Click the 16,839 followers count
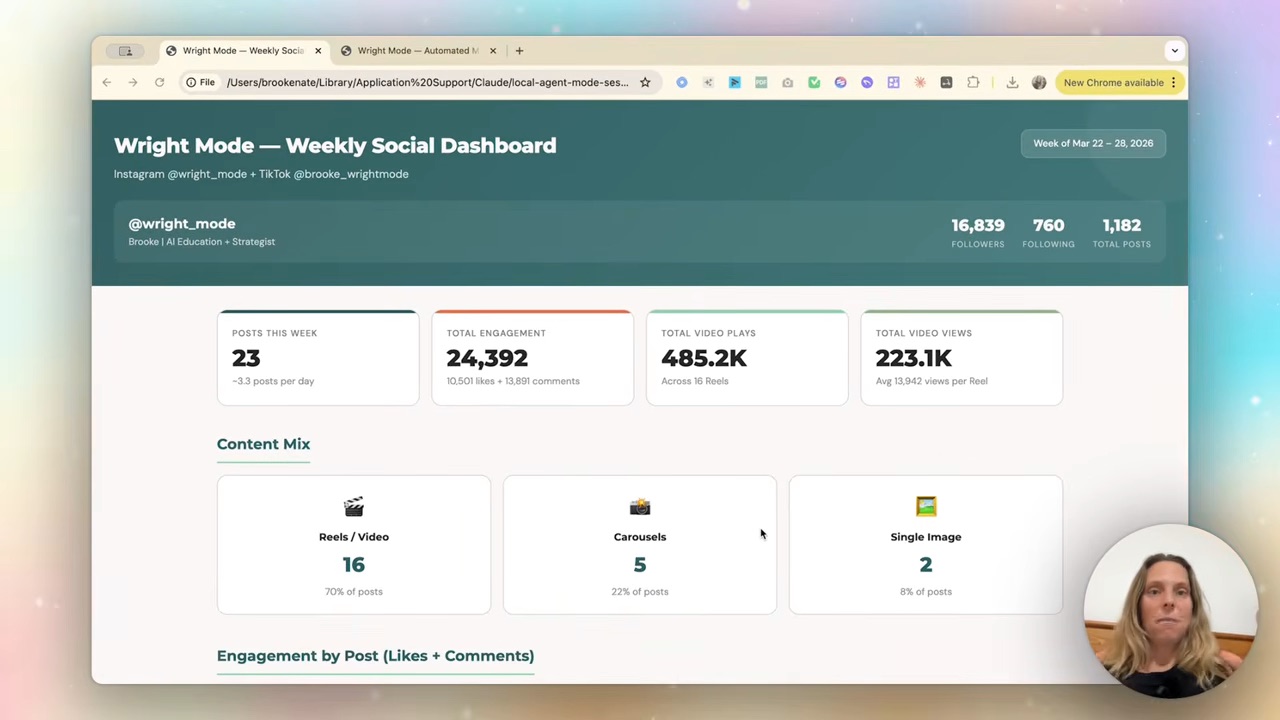Screen dimensions: 1280x720 coord(978,225)
